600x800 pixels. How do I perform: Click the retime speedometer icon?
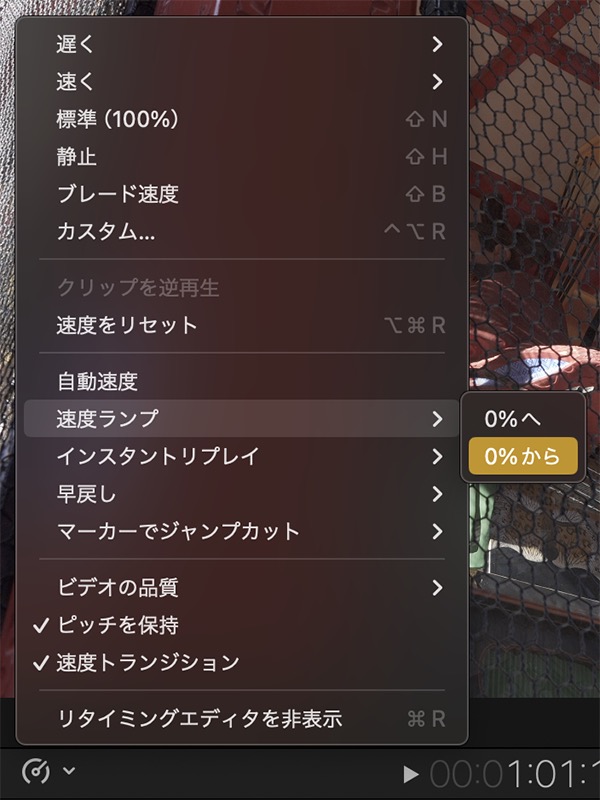(x=36, y=771)
